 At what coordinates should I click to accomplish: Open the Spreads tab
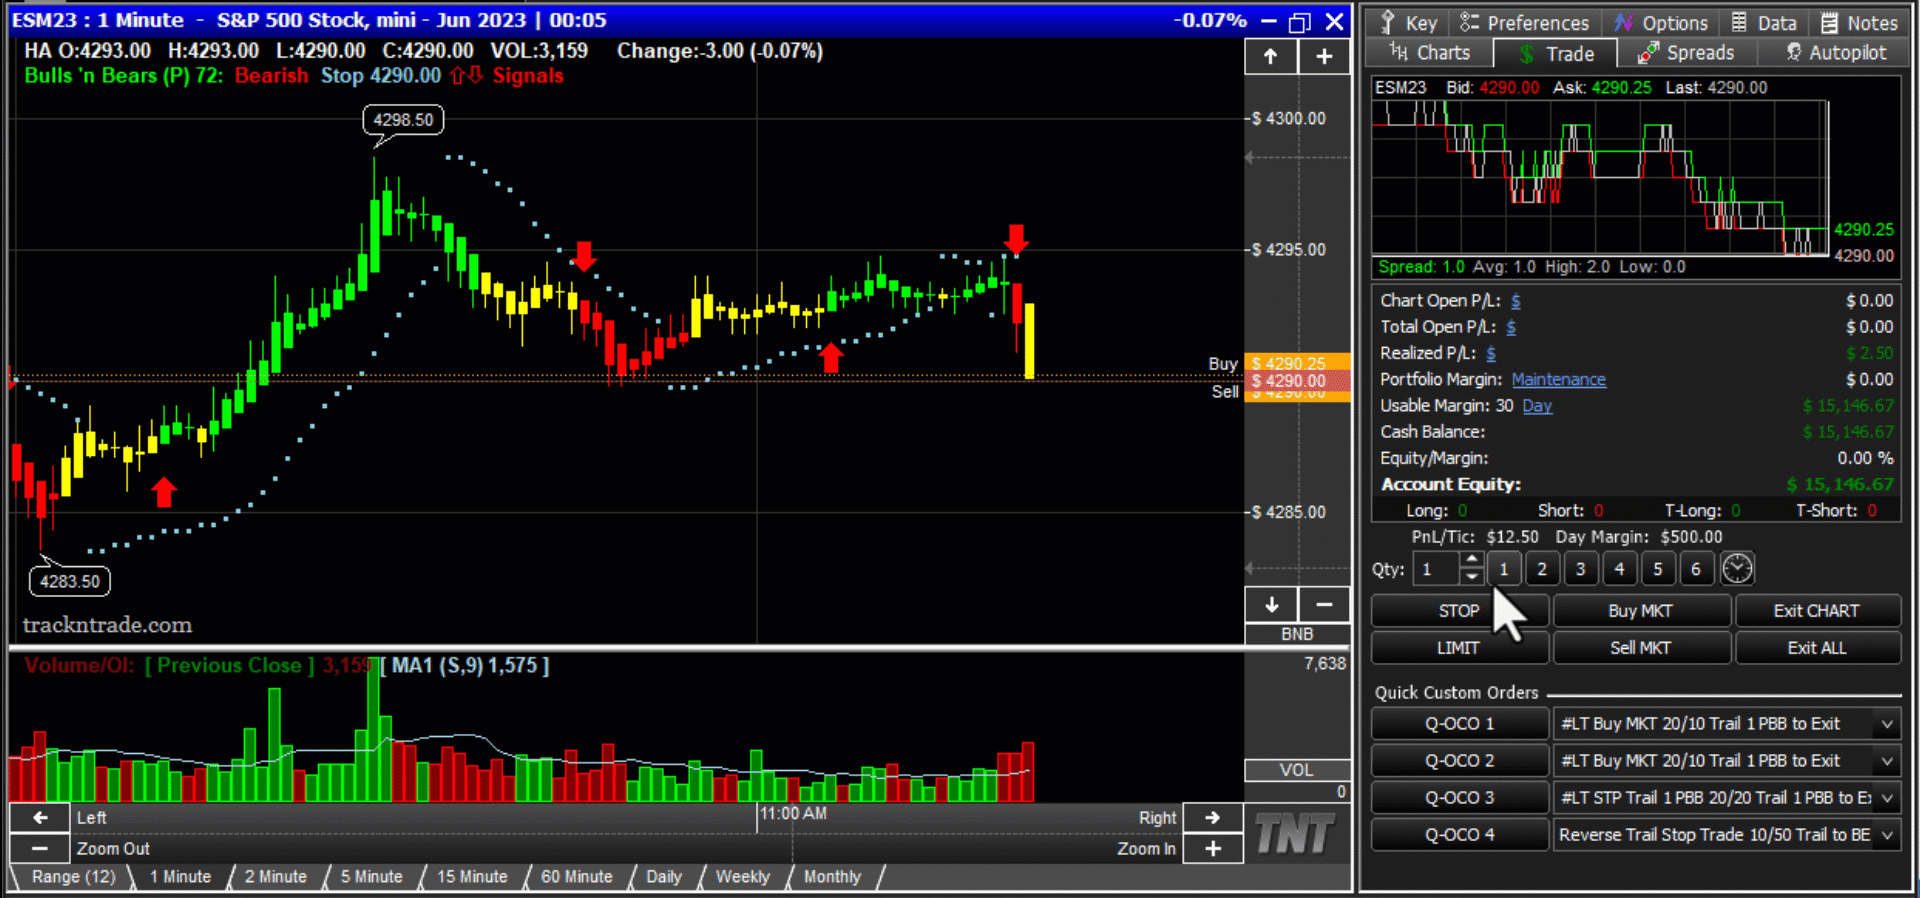pyautogui.click(x=1686, y=53)
